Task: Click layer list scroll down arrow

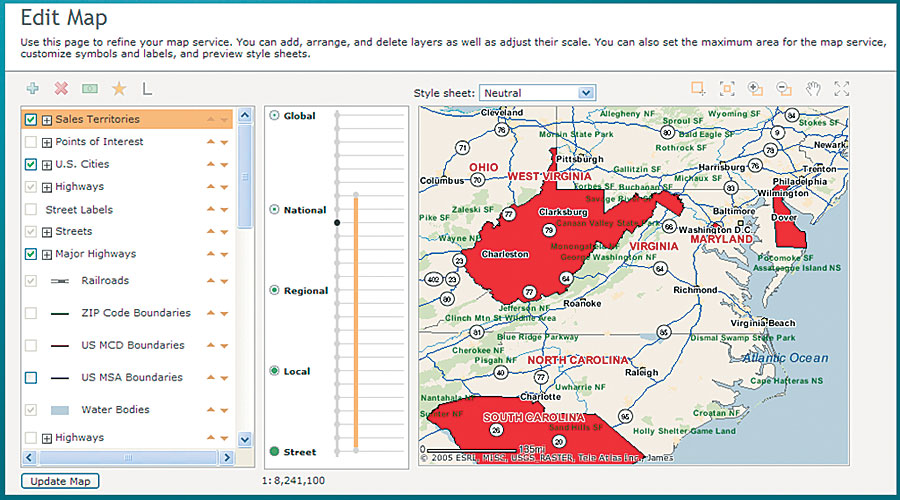Action: (245, 440)
